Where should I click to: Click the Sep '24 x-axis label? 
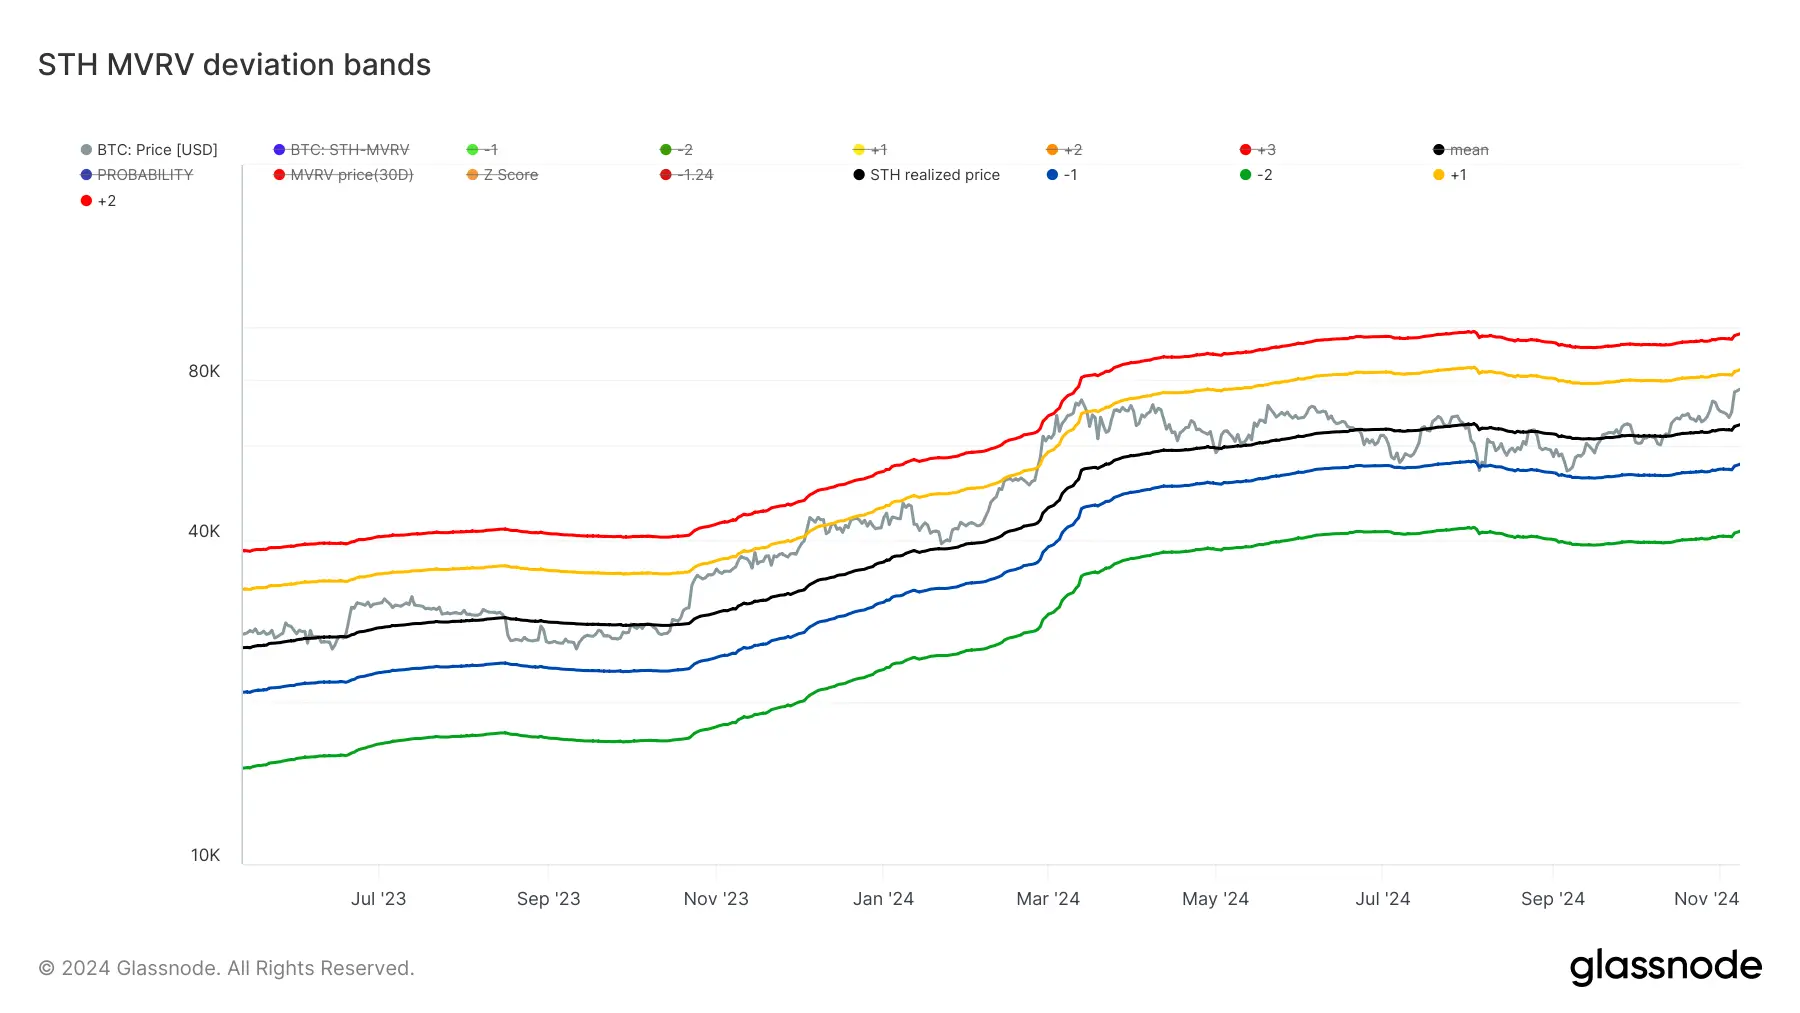pyautogui.click(x=1552, y=899)
